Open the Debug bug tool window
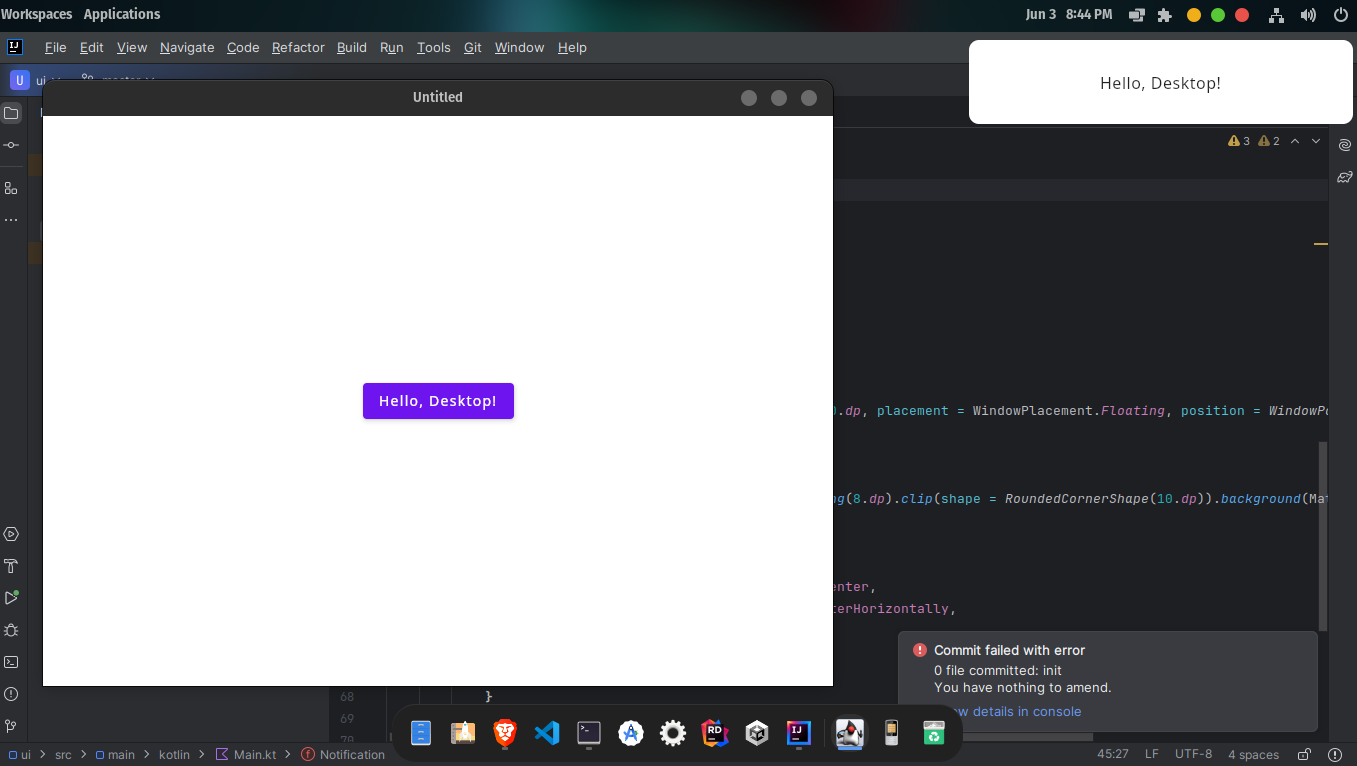 pos(11,630)
